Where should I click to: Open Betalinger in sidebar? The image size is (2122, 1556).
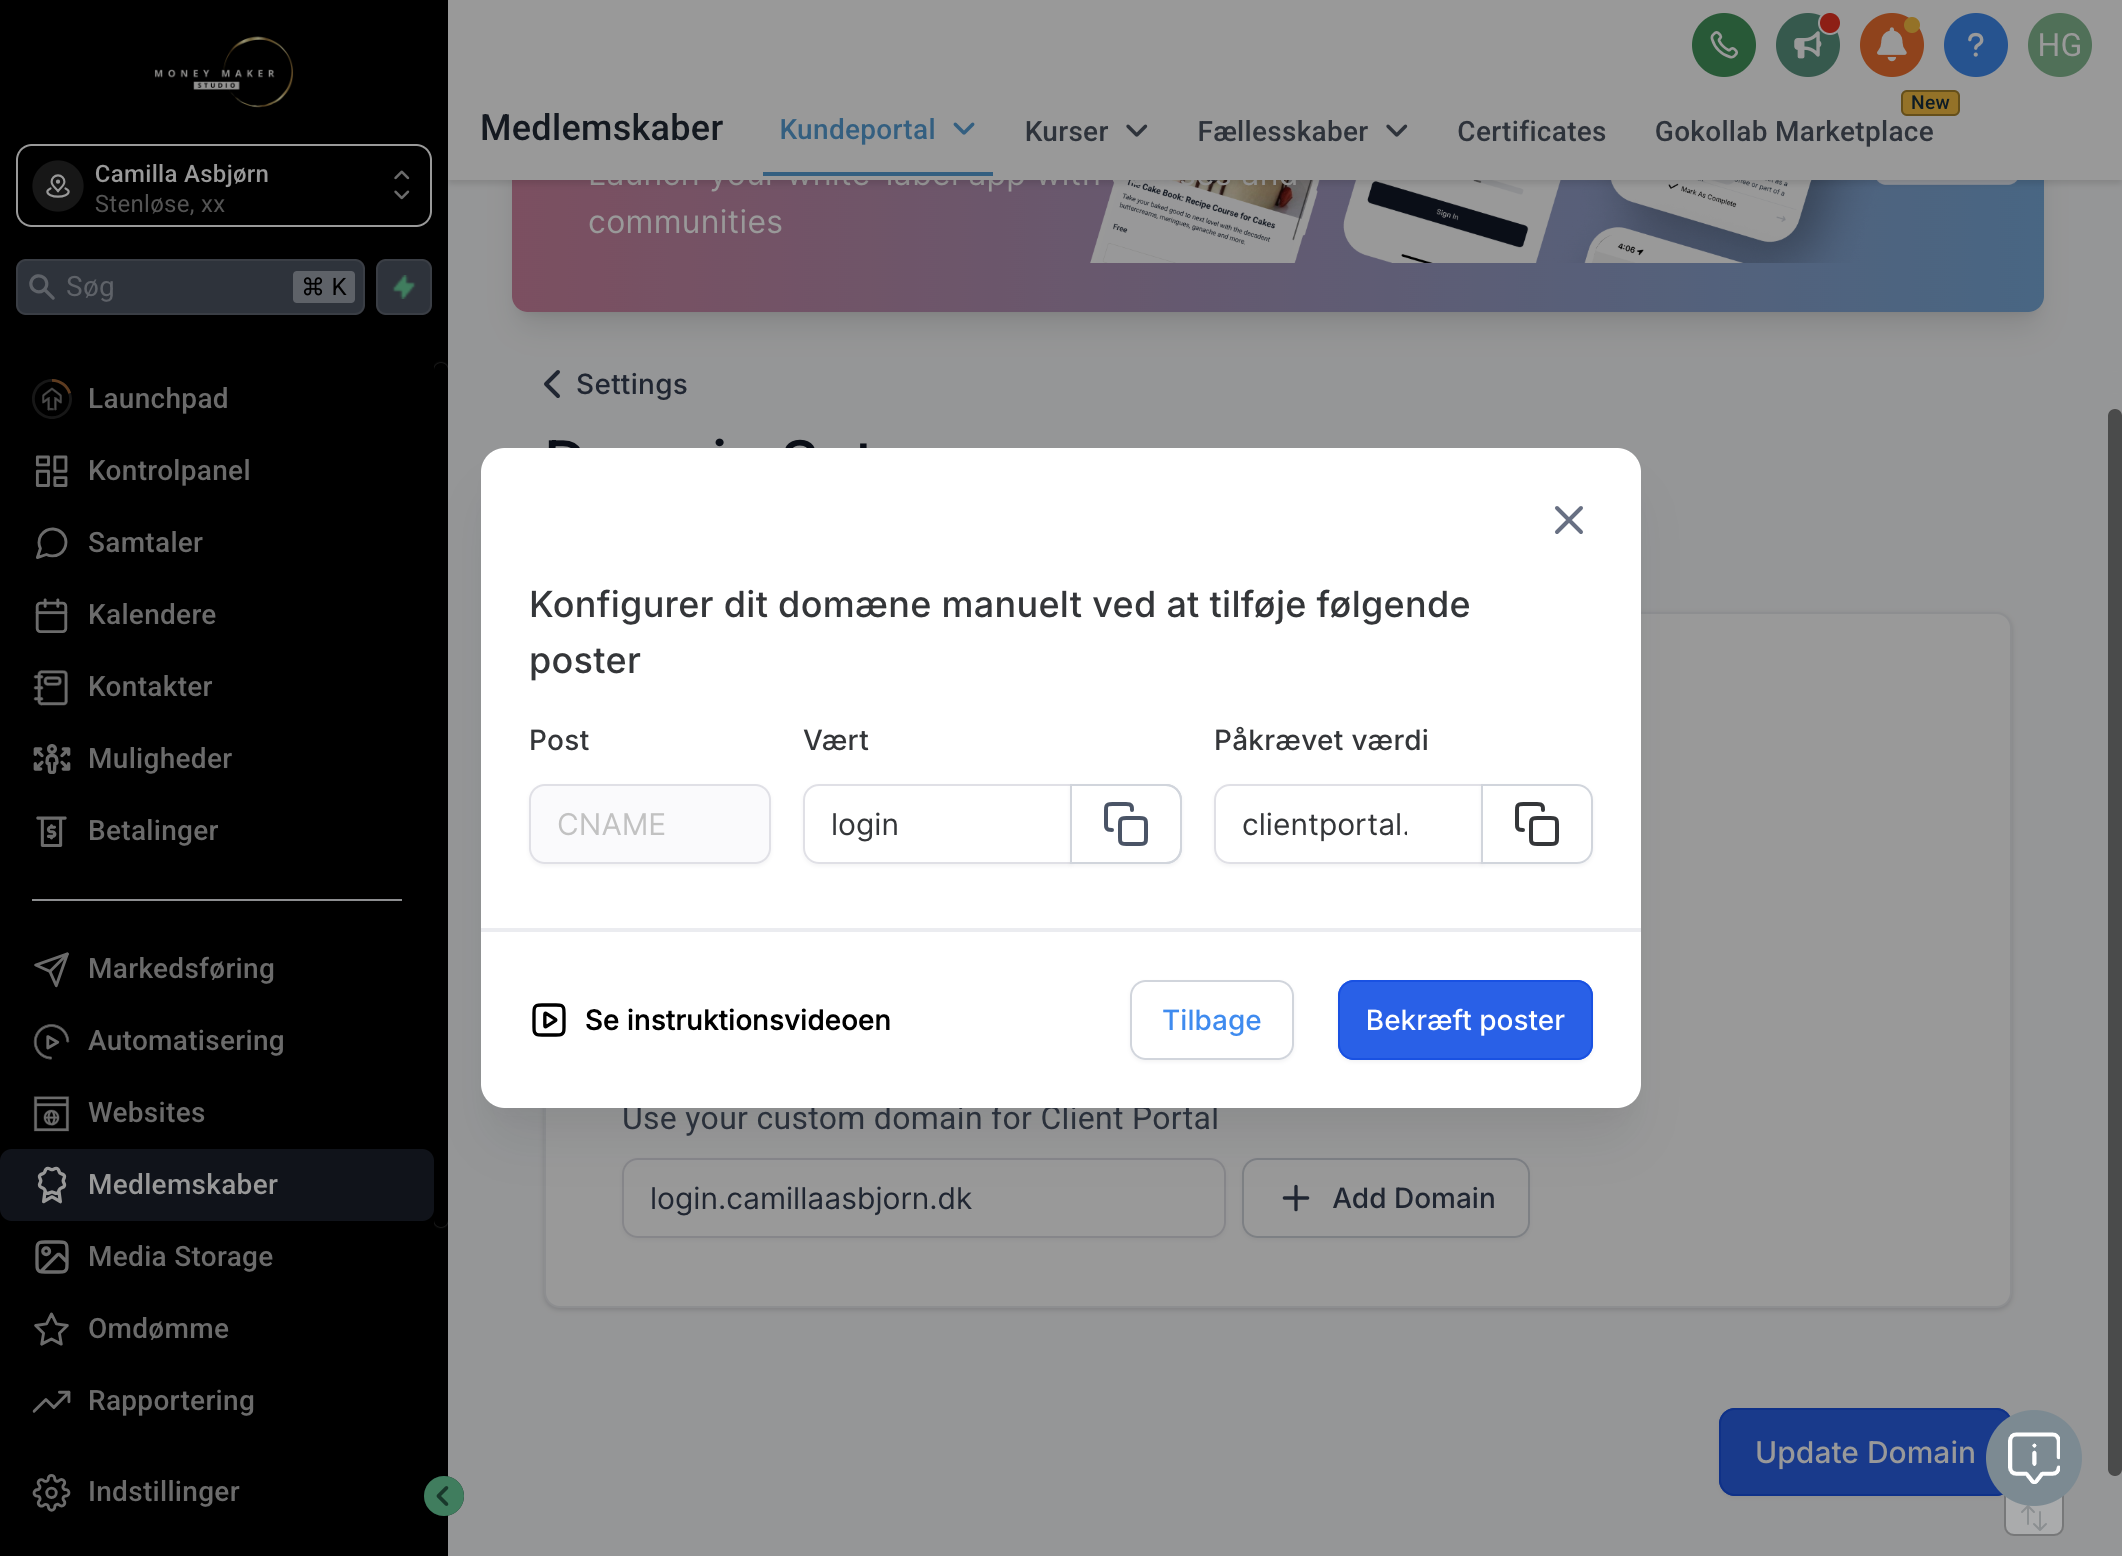(x=217, y=830)
